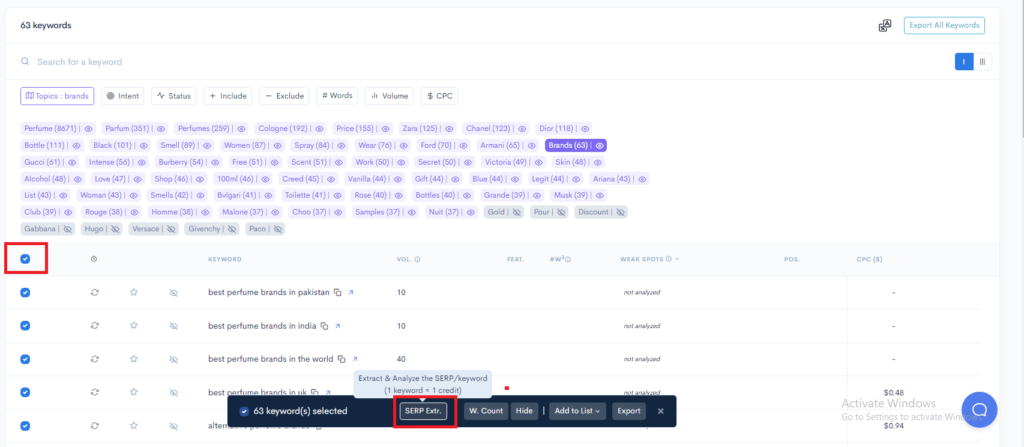This screenshot has width=1024, height=447.
Task: Open 'best perfume brands in india' external link
Action: click(x=338, y=325)
